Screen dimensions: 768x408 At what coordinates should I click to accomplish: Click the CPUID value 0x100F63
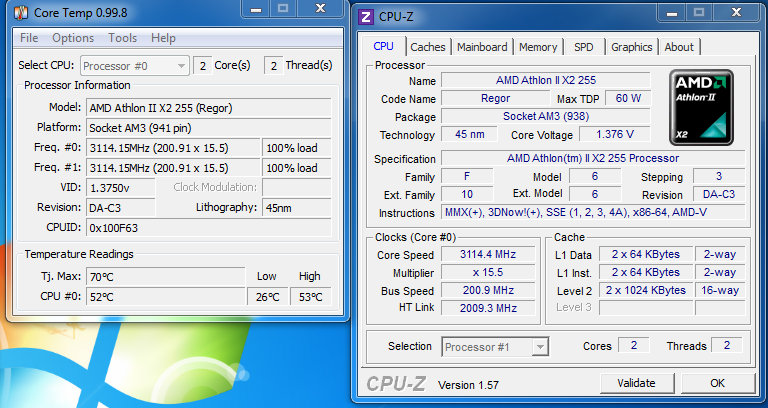point(209,228)
